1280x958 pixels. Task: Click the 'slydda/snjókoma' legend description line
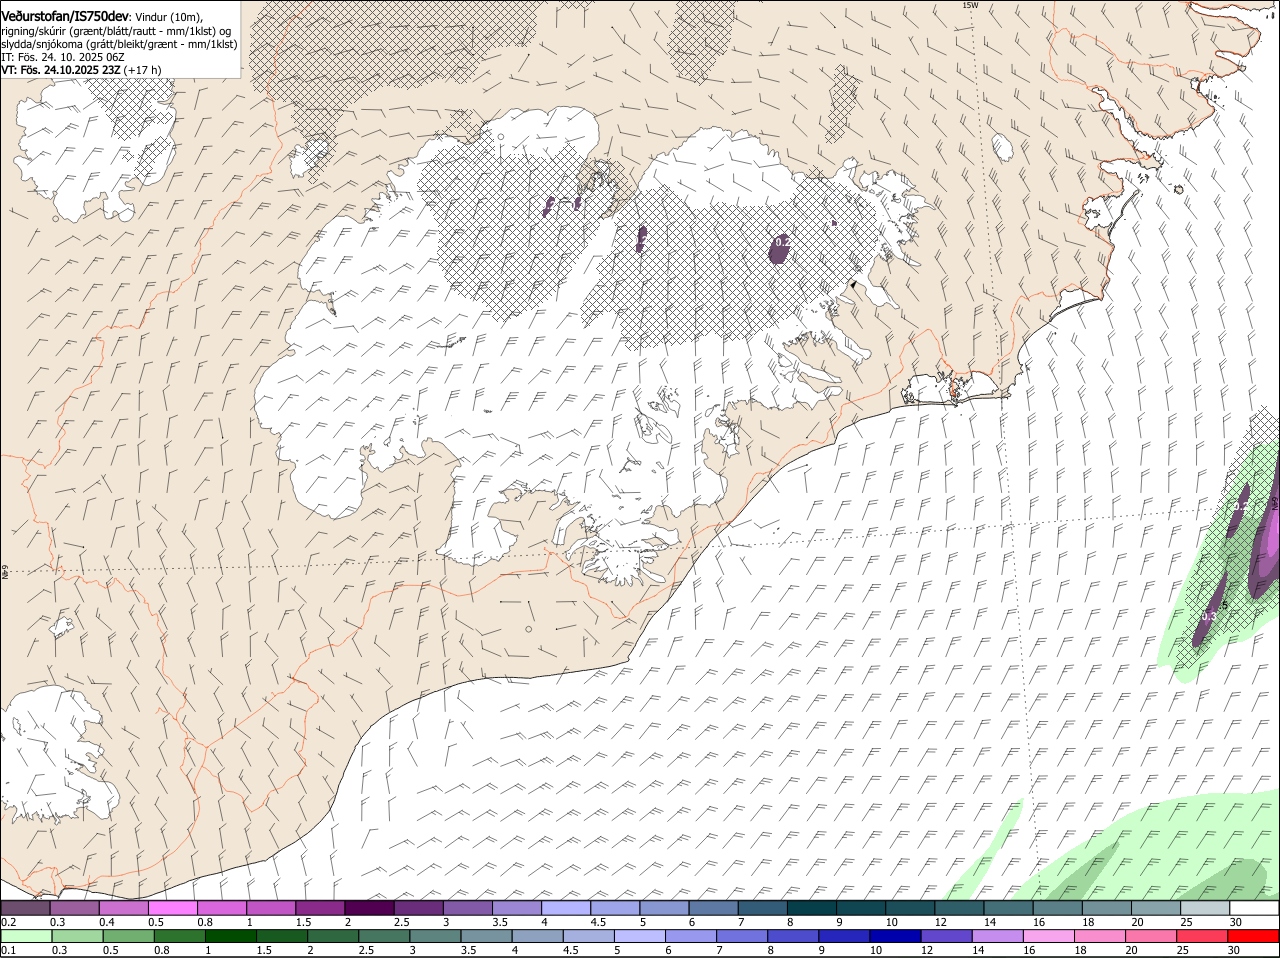(119, 44)
